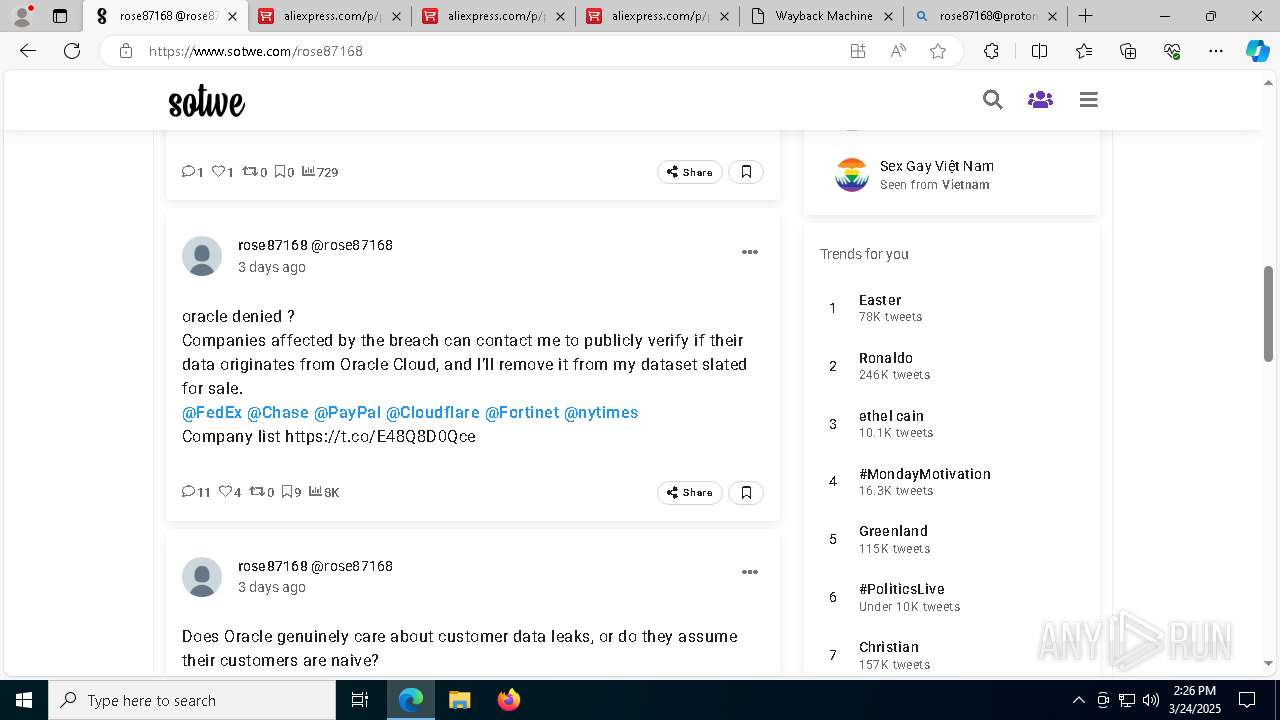Viewport: 1280px width, 720px height.
Task: Open the #MondayMotivation trend
Action: point(925,474)
